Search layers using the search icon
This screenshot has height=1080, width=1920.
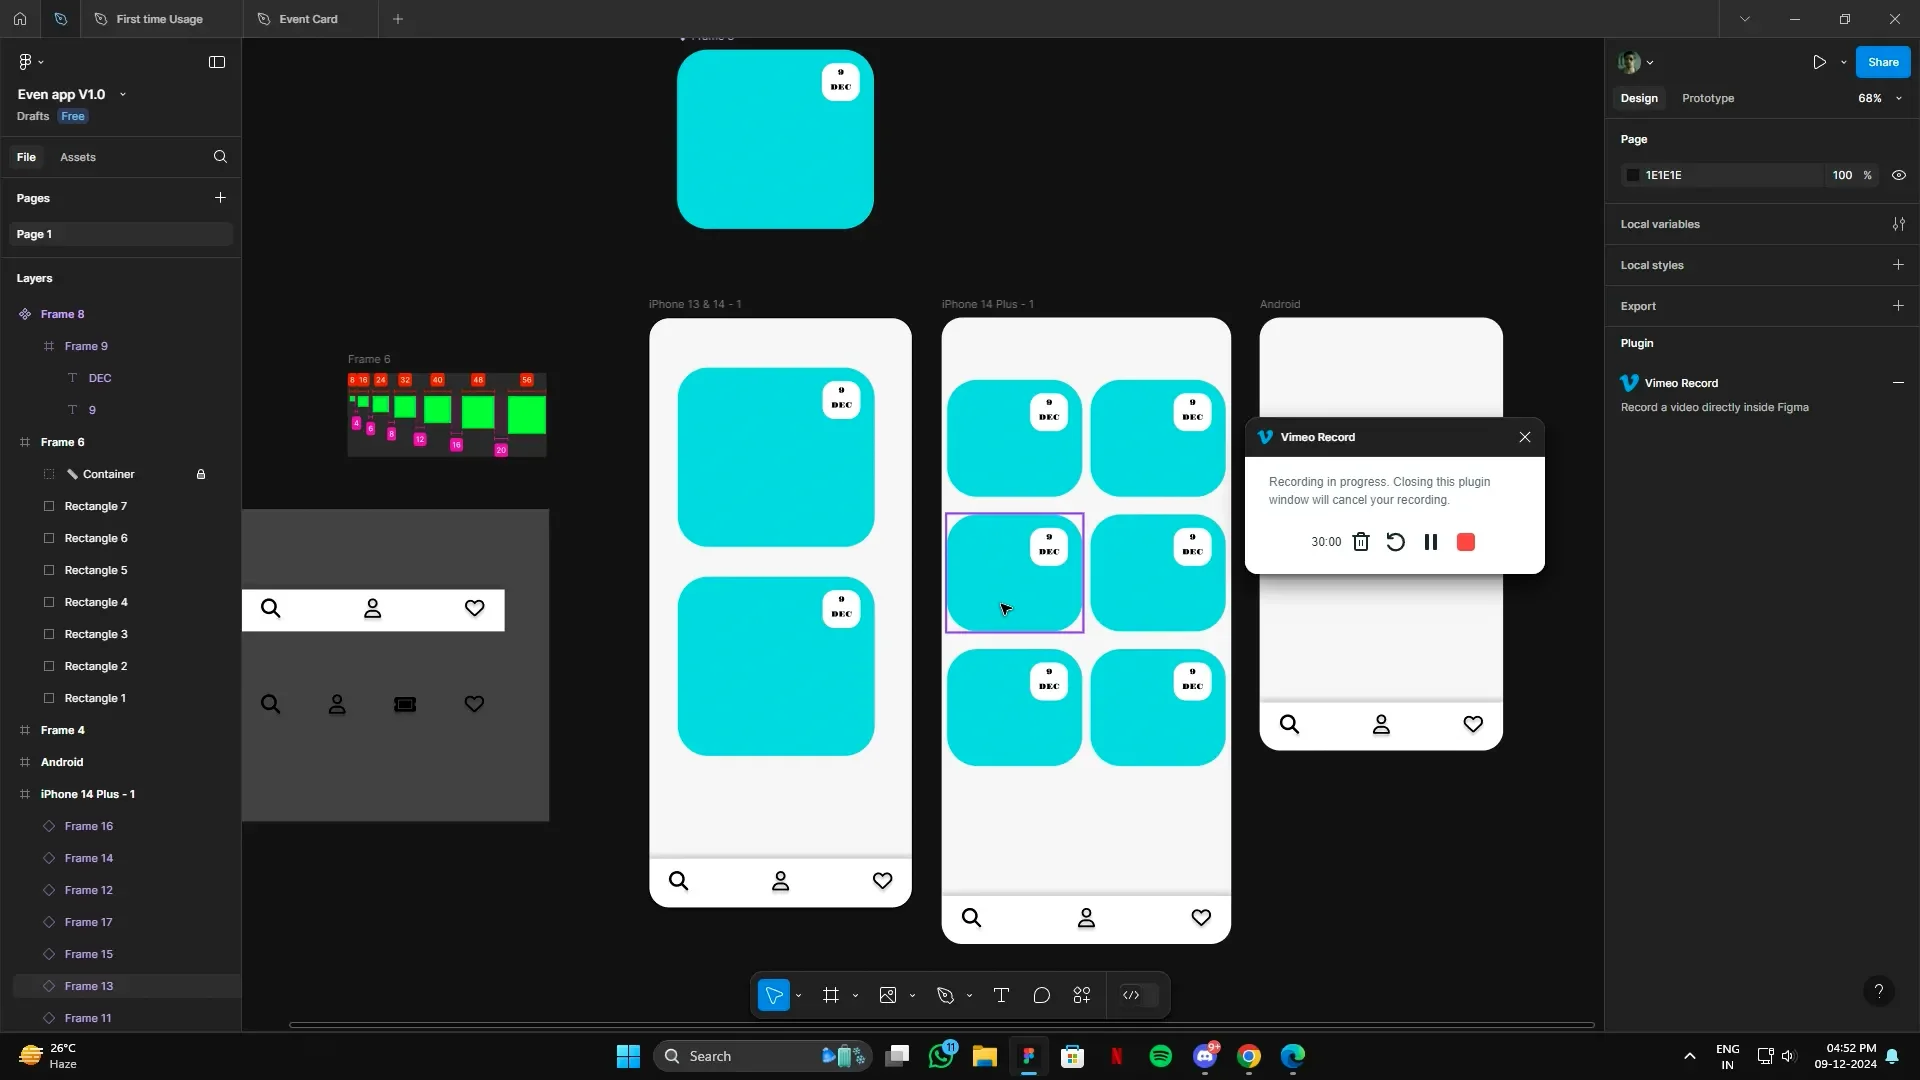click(219, 157)
